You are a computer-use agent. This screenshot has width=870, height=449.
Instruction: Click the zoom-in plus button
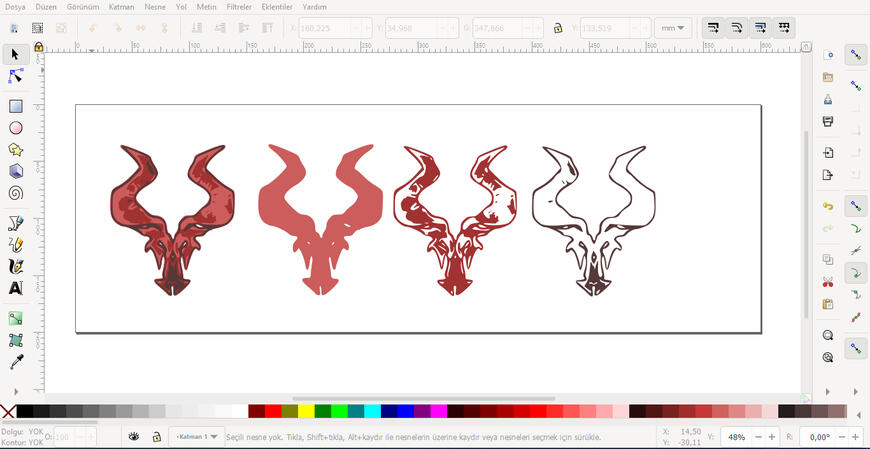coord(774,437)
